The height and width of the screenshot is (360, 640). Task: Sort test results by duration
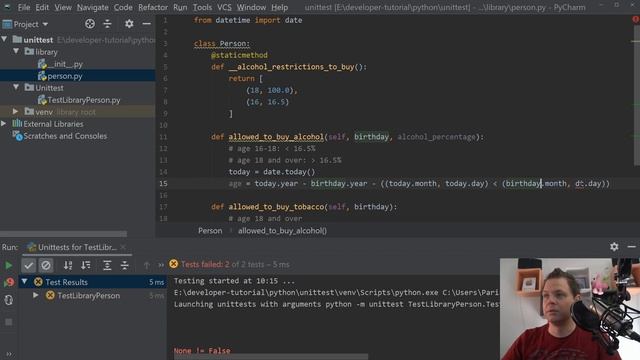point(86,265)
